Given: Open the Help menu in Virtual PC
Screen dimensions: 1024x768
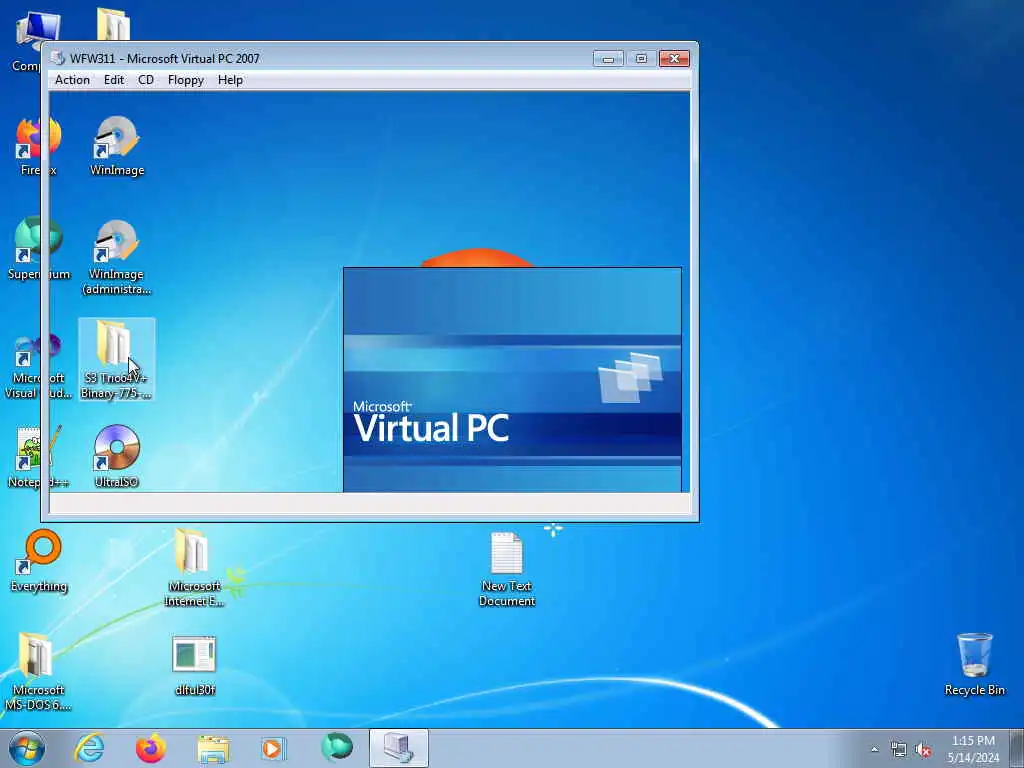Looking at the screenshot, I should click(230, 80).
